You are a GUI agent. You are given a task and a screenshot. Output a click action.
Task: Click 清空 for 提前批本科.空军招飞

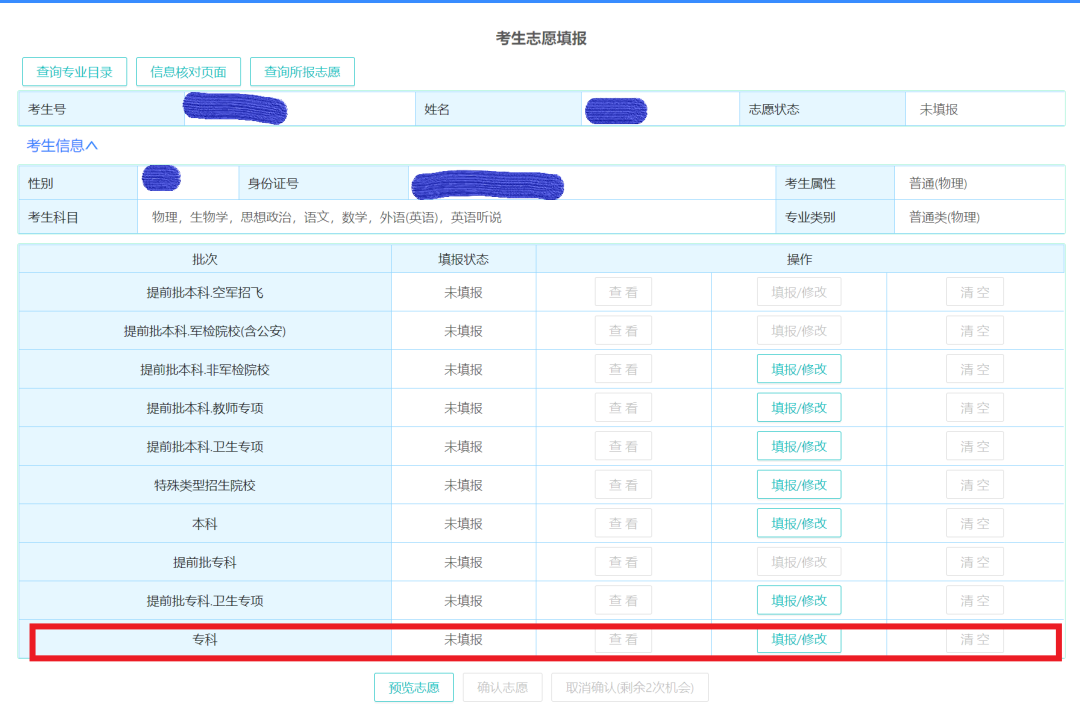tap(975, 292)
